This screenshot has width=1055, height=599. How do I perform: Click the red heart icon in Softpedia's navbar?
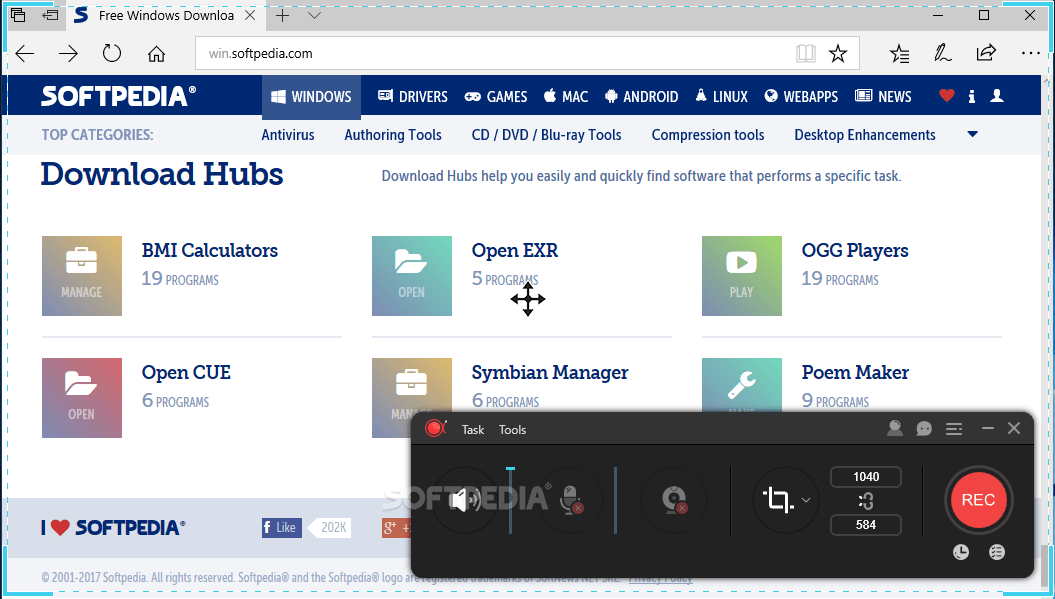click(946, 95)
